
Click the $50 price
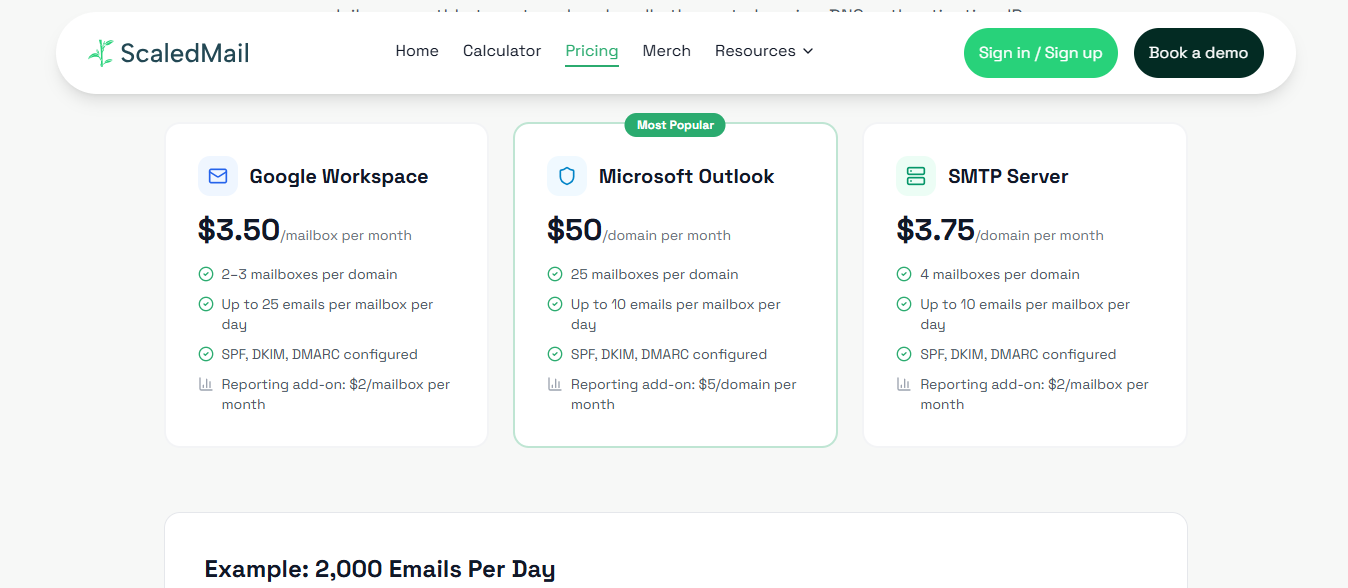tap(575, 230)
